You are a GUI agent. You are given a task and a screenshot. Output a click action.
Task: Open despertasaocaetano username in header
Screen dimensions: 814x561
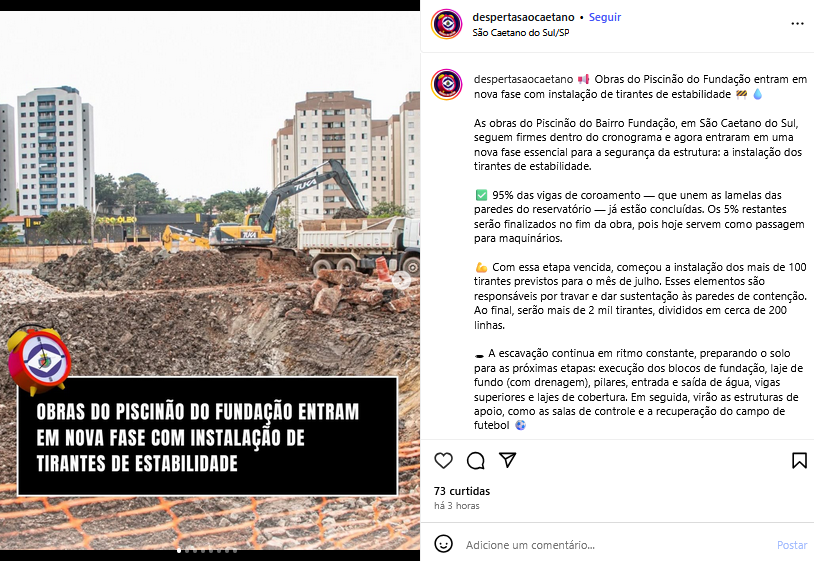pyautogui.click(x=523, y=17)
